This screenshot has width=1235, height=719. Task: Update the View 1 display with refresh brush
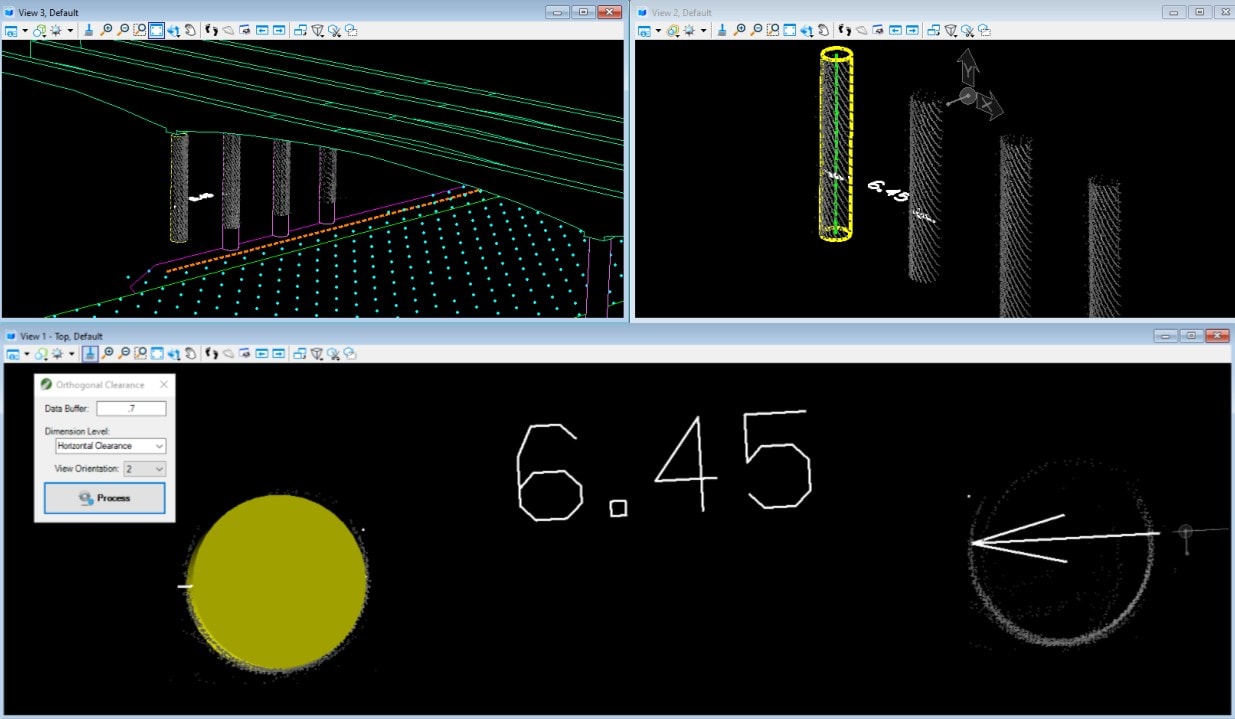tap(92, 352)
